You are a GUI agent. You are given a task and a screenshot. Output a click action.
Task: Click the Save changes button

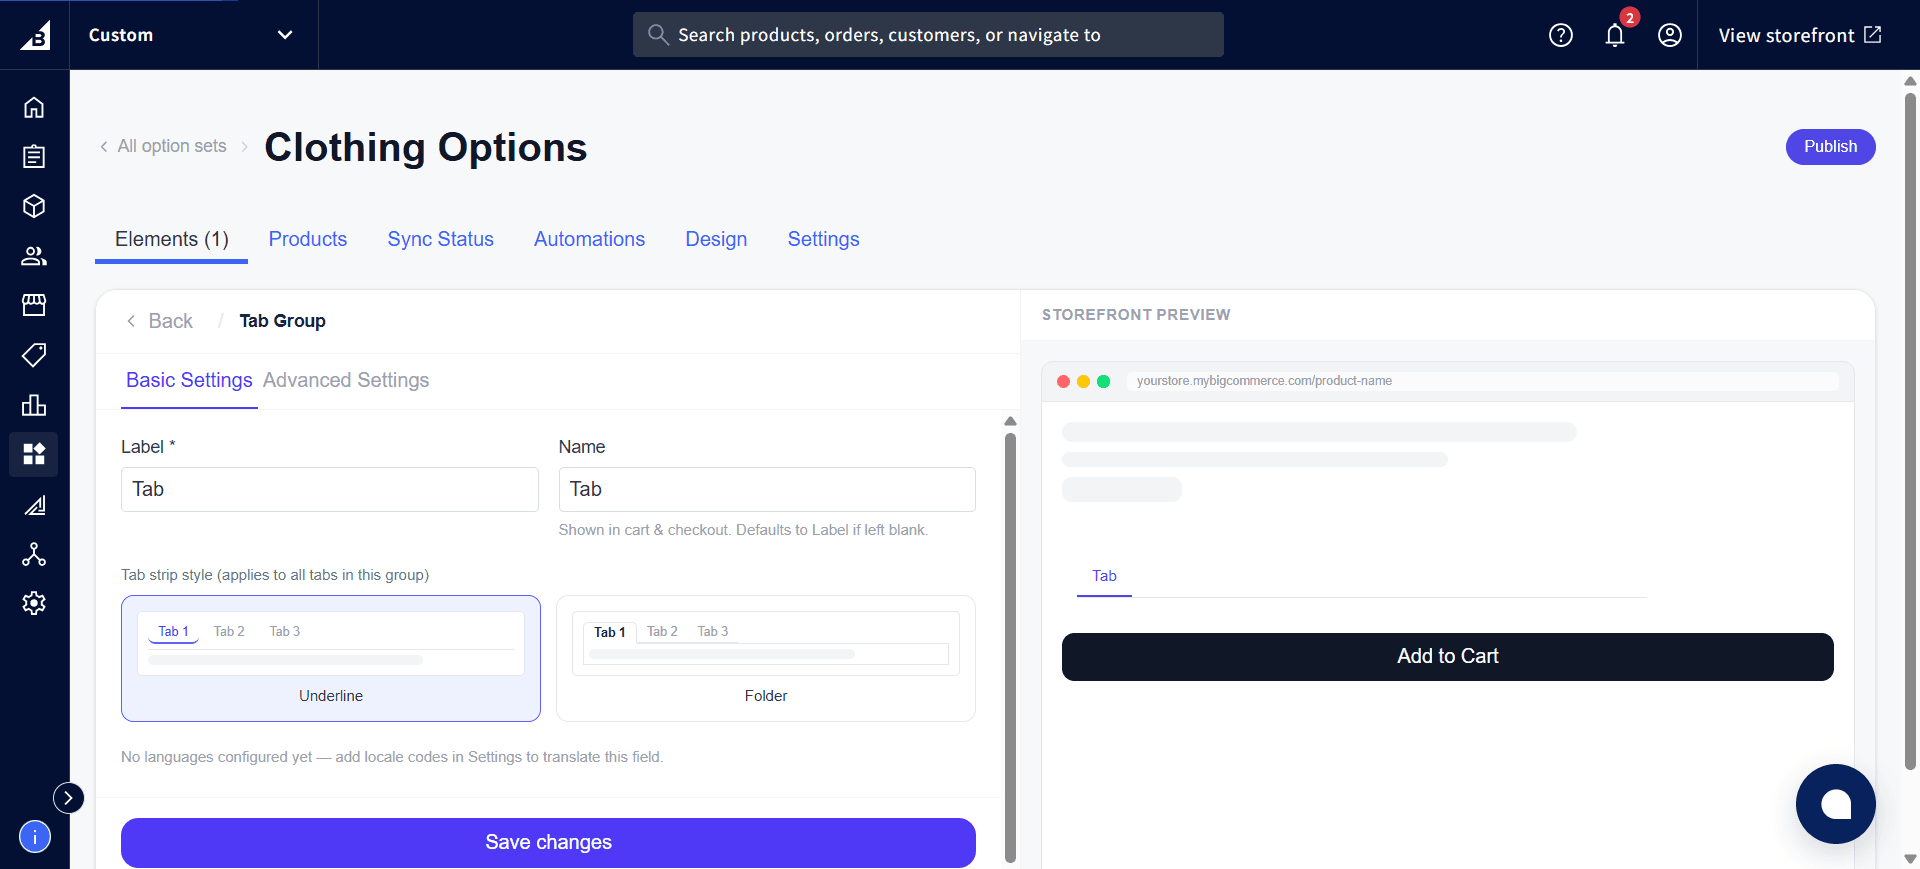click(x=548, y=843)
